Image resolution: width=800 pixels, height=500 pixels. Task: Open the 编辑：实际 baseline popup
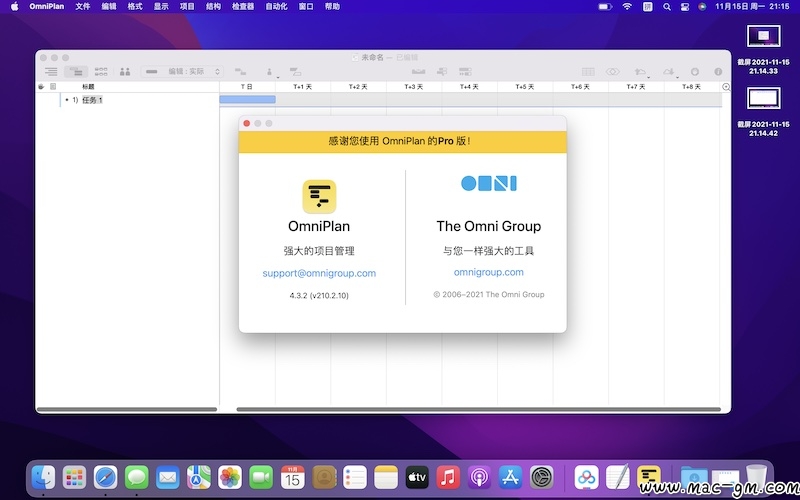(x=182, y=71)
